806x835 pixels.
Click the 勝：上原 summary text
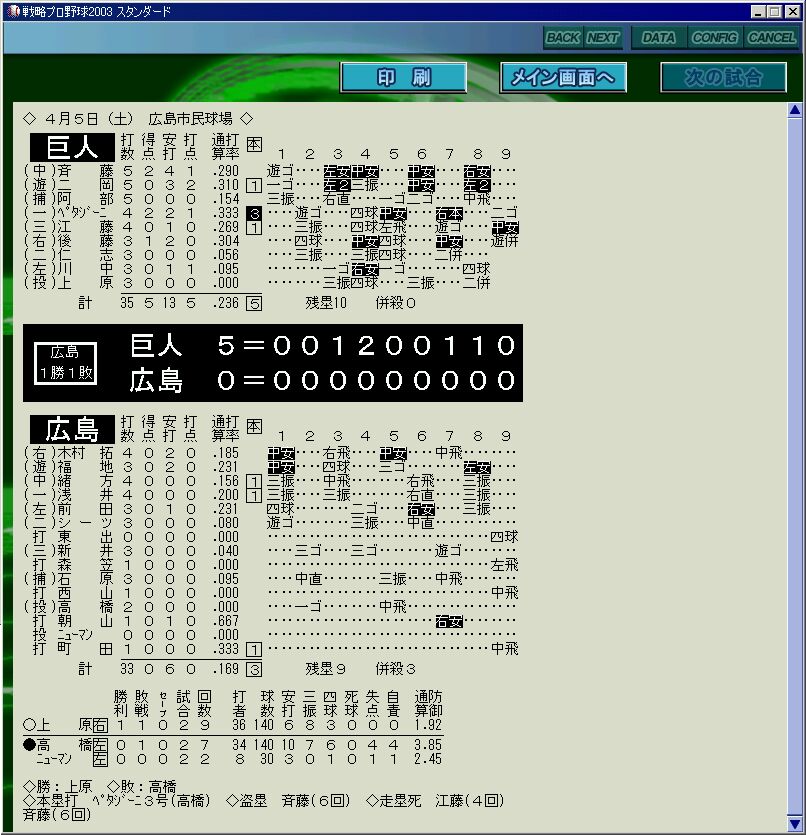[58, 787]
